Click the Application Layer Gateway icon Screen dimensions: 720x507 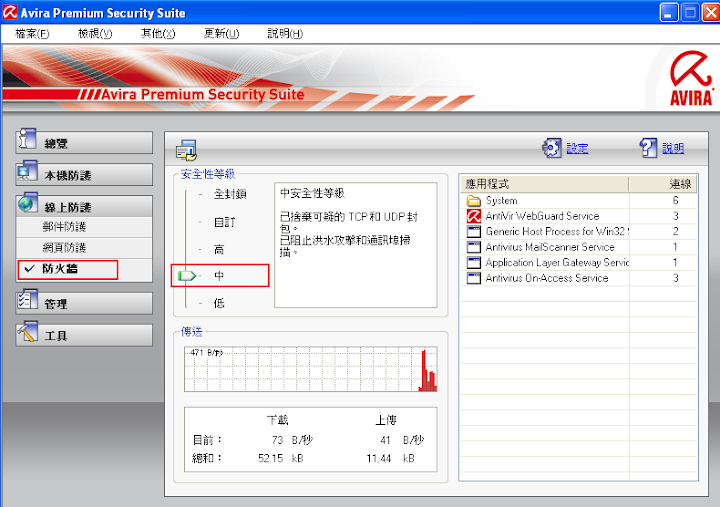pyautogui.click(x=473, y=263)
